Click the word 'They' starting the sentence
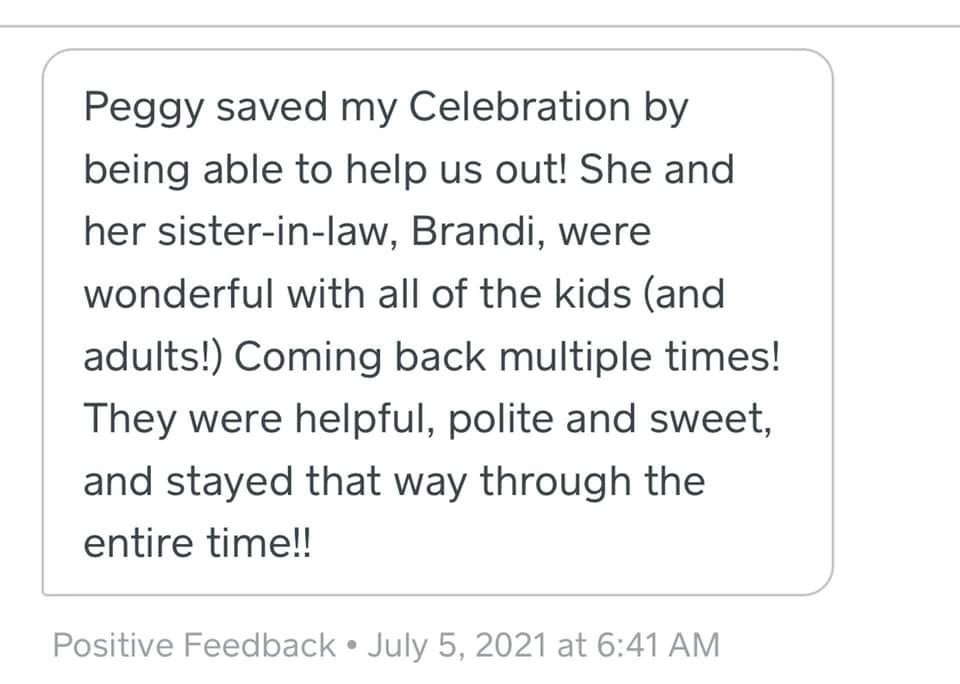The width and height of the screenshot is (960, 684). (130, 421)
